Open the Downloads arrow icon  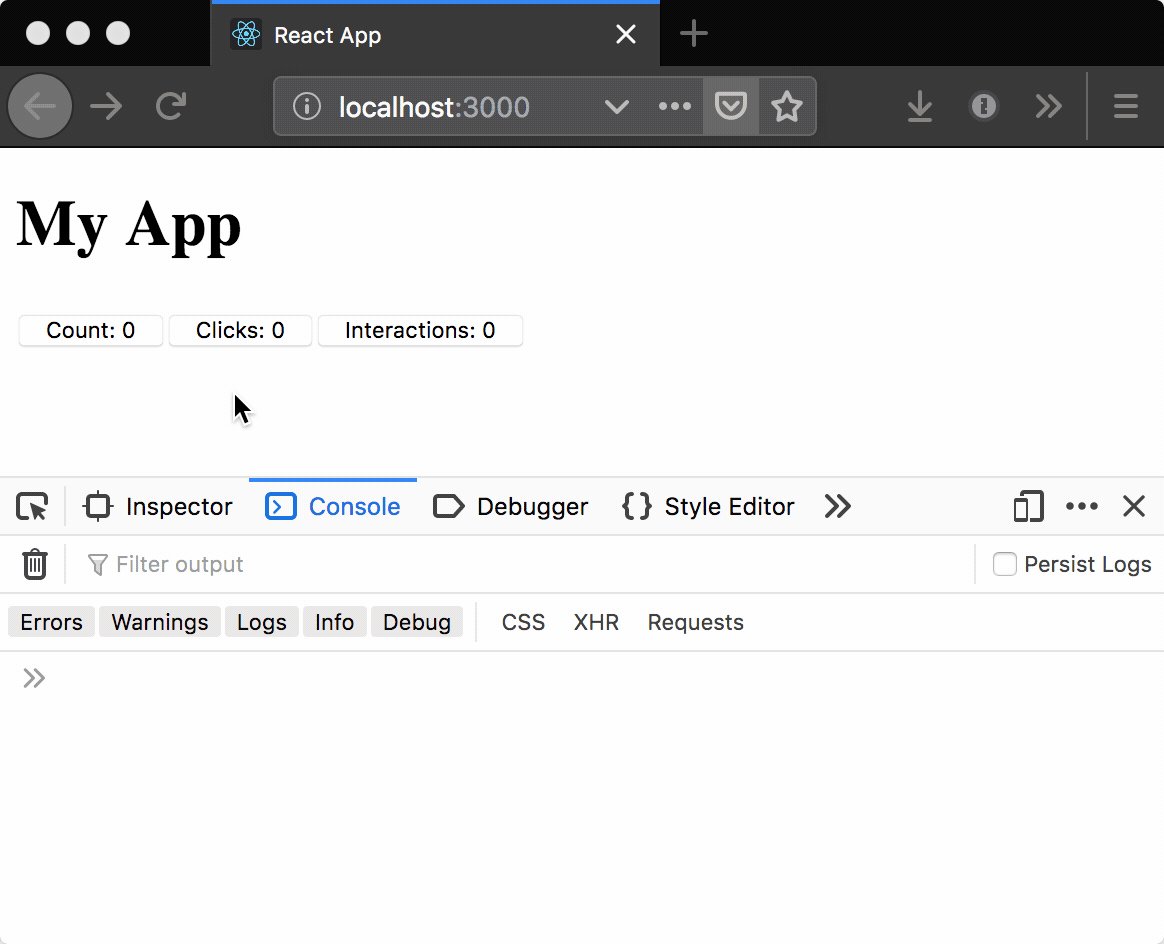coord(920,106)
